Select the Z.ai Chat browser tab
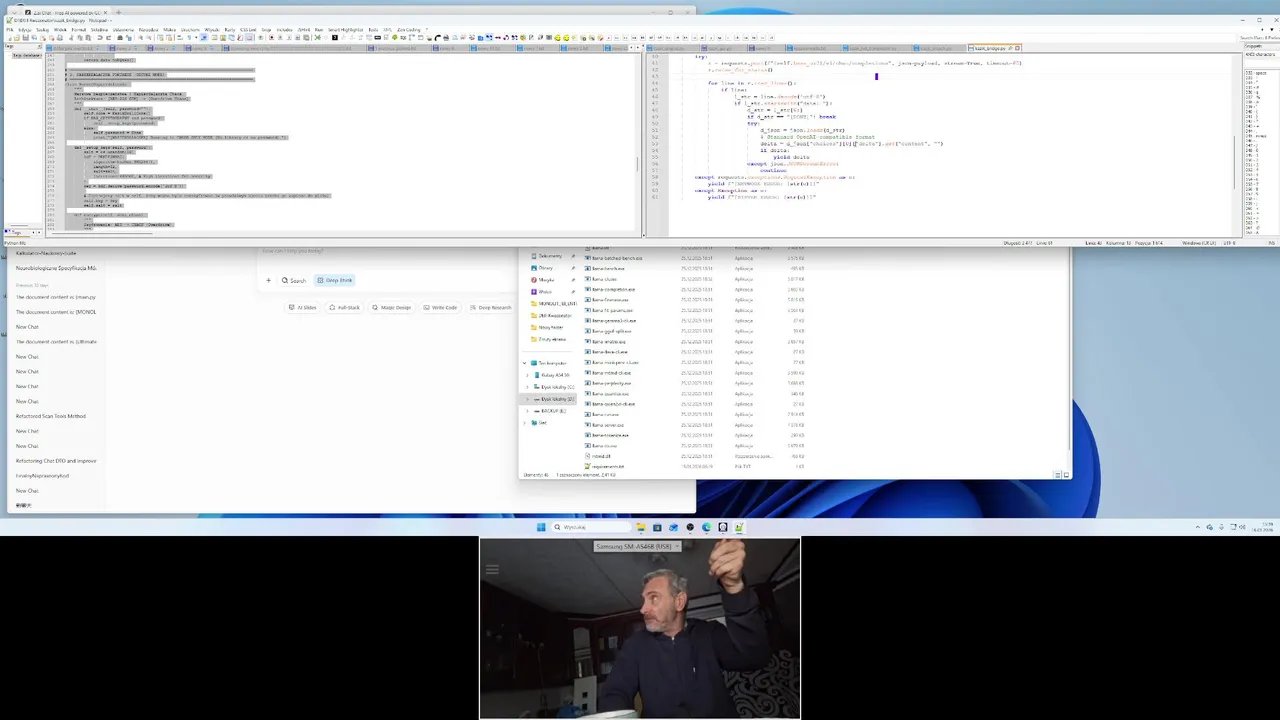 point(64,13)
